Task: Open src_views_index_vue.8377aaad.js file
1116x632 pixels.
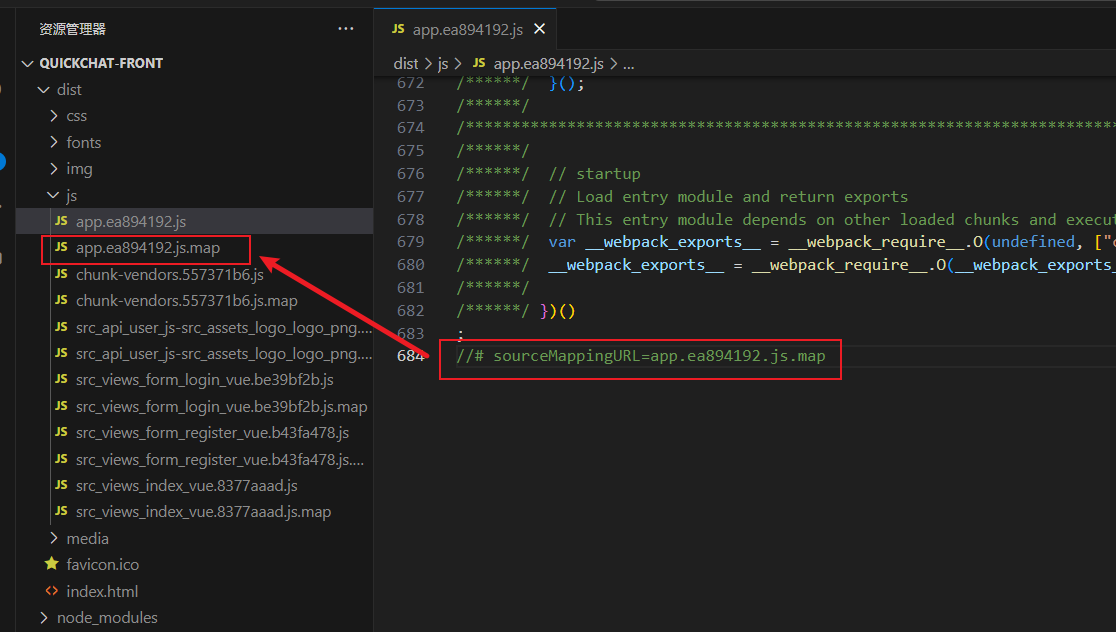Action: [x=186, y=485]
